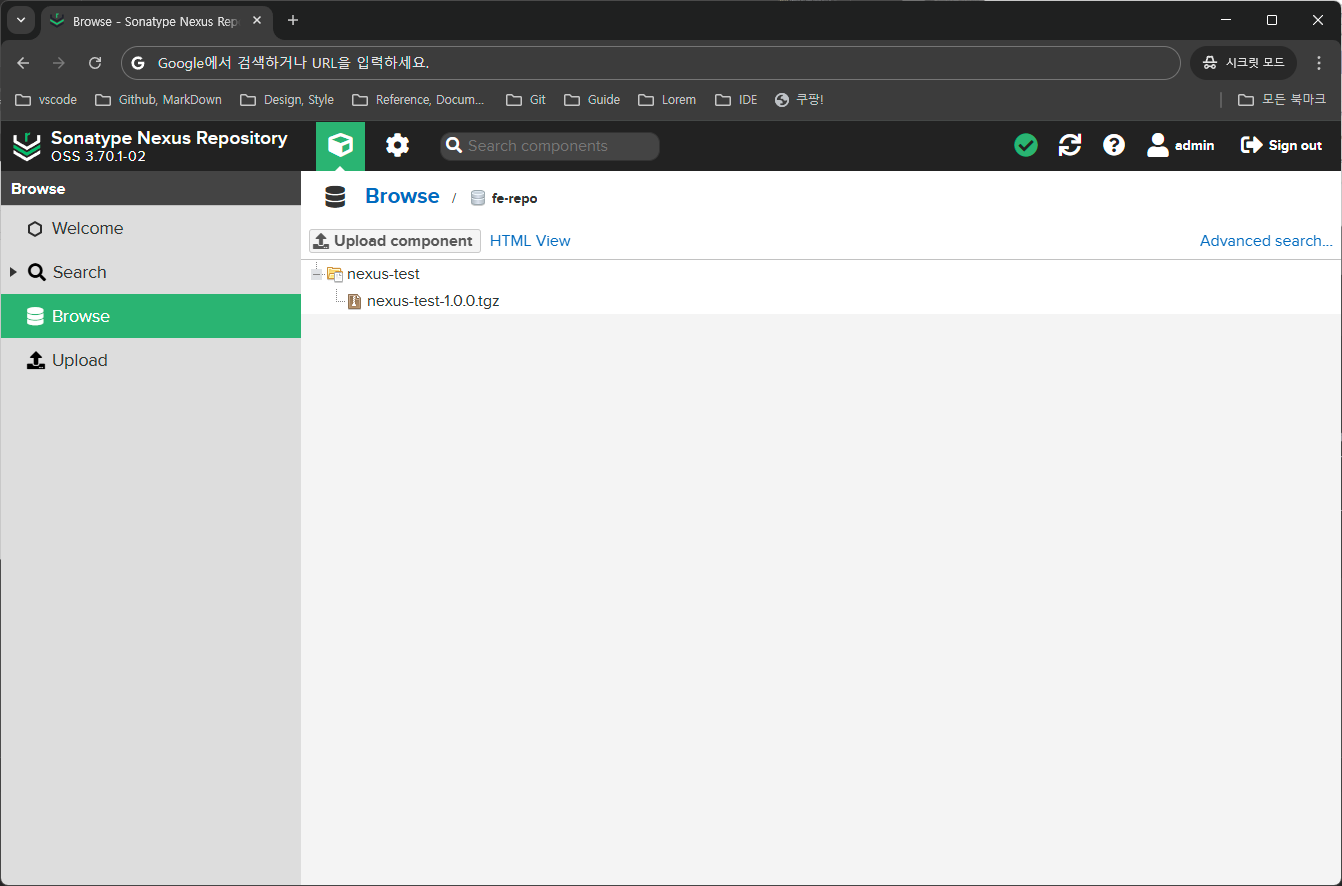Screen dimensions: 1342x886
Task: Open the Guide bookmark folder
Action: pyautogui.click(x=592, y=100)
